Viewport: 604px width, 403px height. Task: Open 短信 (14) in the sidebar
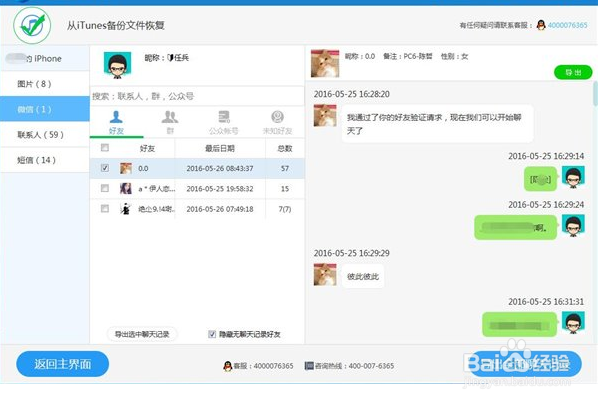[x=45, y=160]
